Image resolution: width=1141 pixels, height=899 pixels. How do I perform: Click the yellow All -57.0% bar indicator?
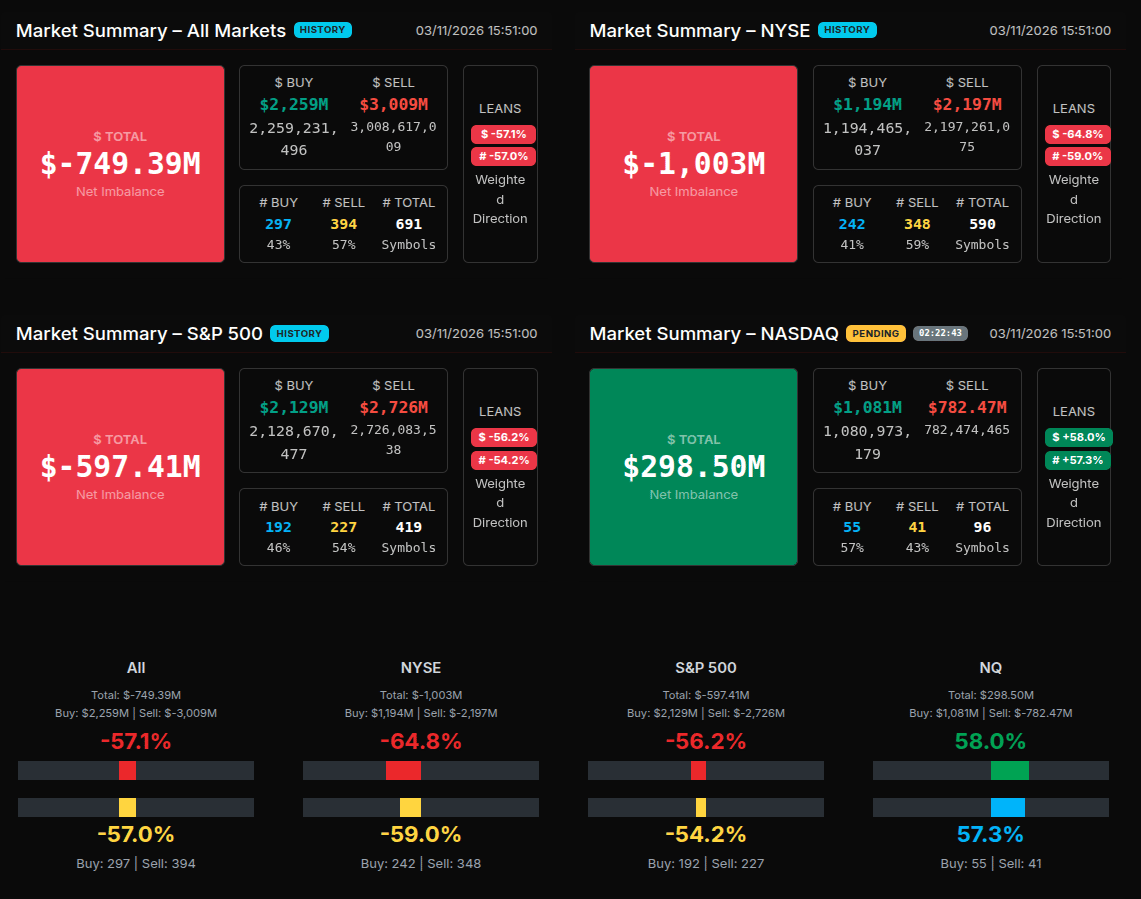(127, 807)
